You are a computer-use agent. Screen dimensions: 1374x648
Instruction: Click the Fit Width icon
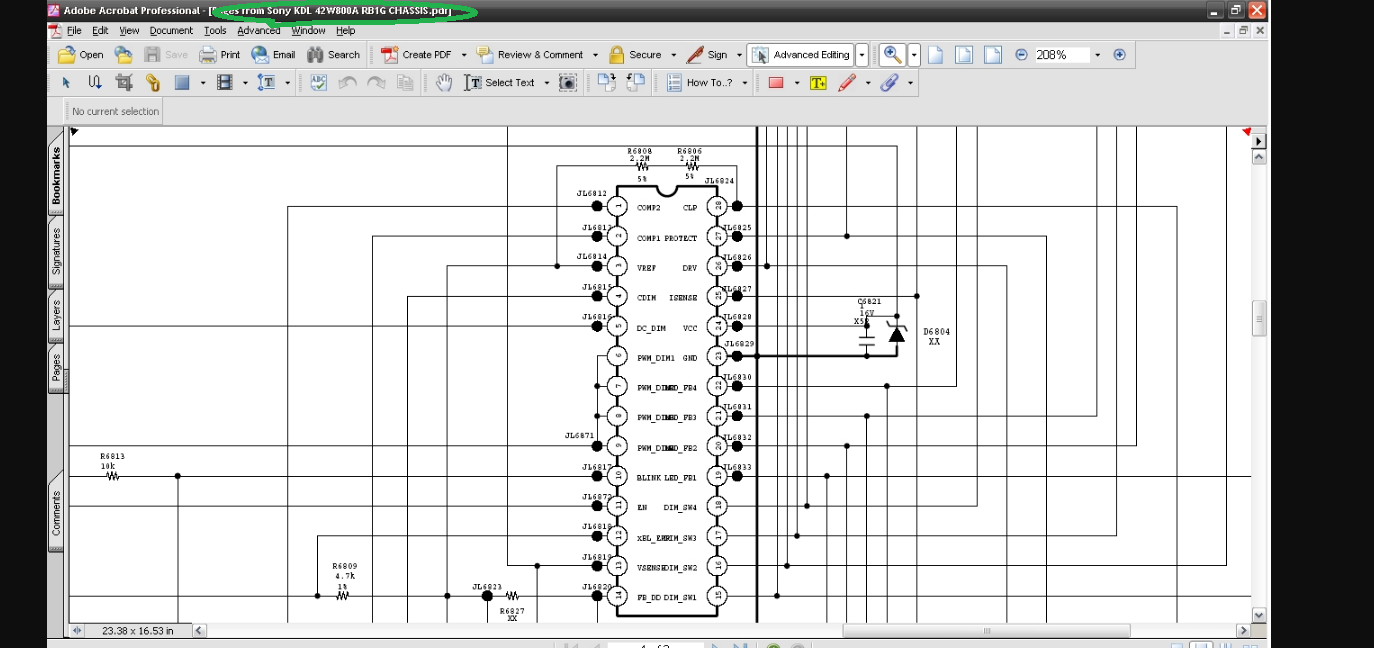(x=992, y=55)
